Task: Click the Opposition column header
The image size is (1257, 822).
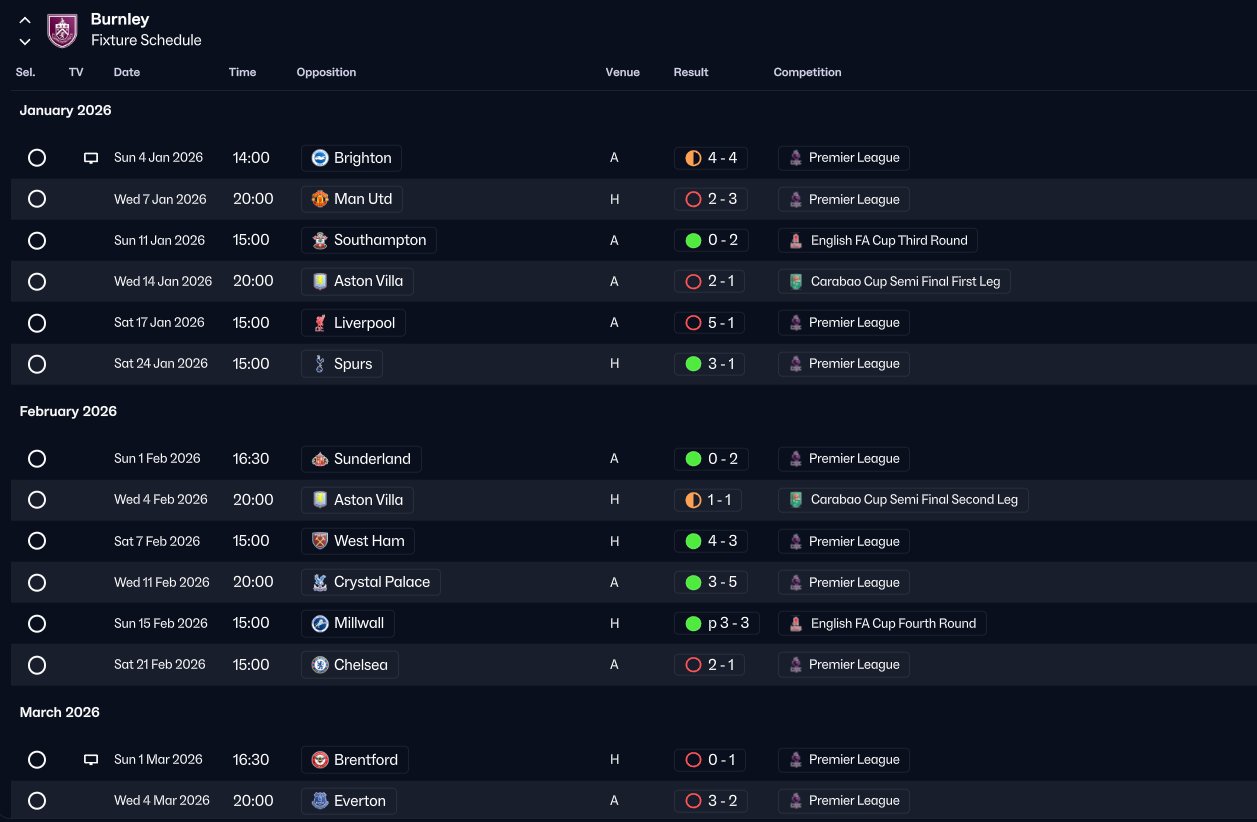Action: (326, 72)
